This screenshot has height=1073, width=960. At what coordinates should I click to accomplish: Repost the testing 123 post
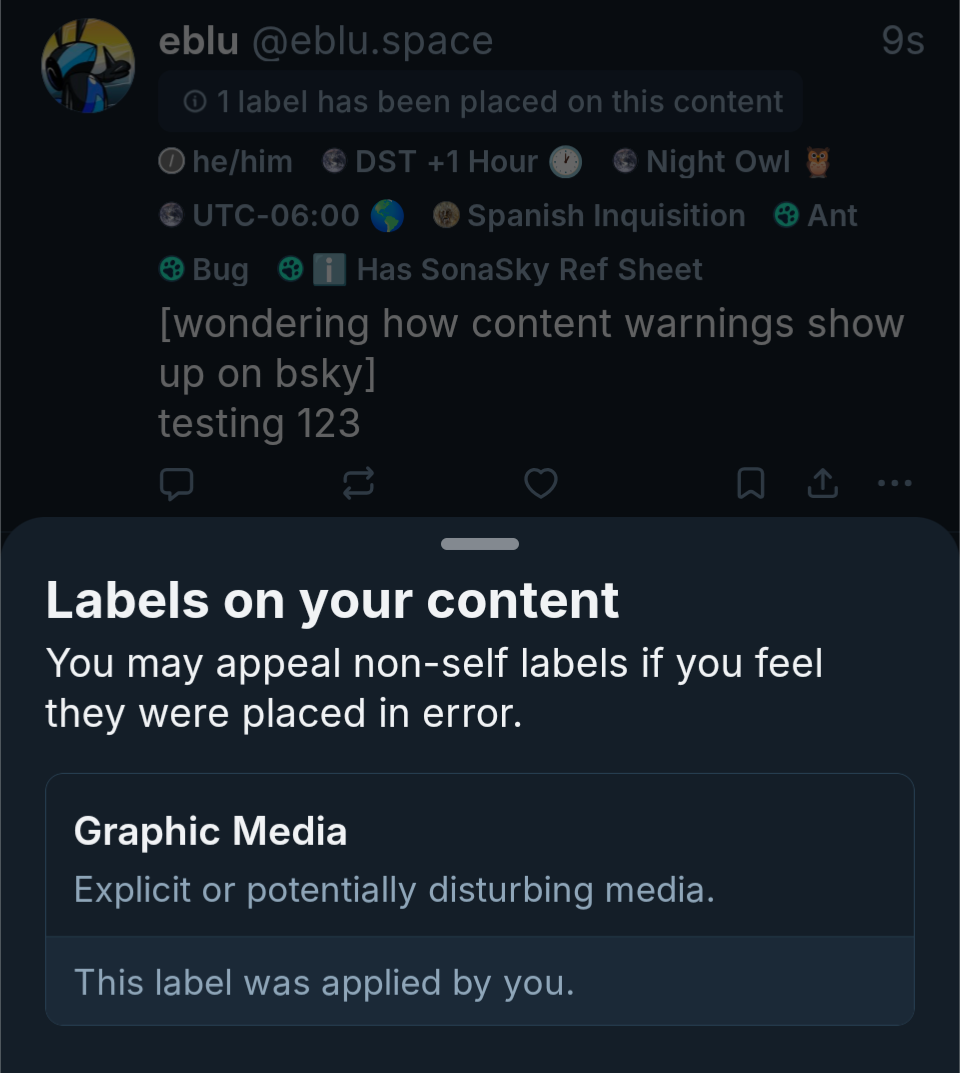click(358, 484)
